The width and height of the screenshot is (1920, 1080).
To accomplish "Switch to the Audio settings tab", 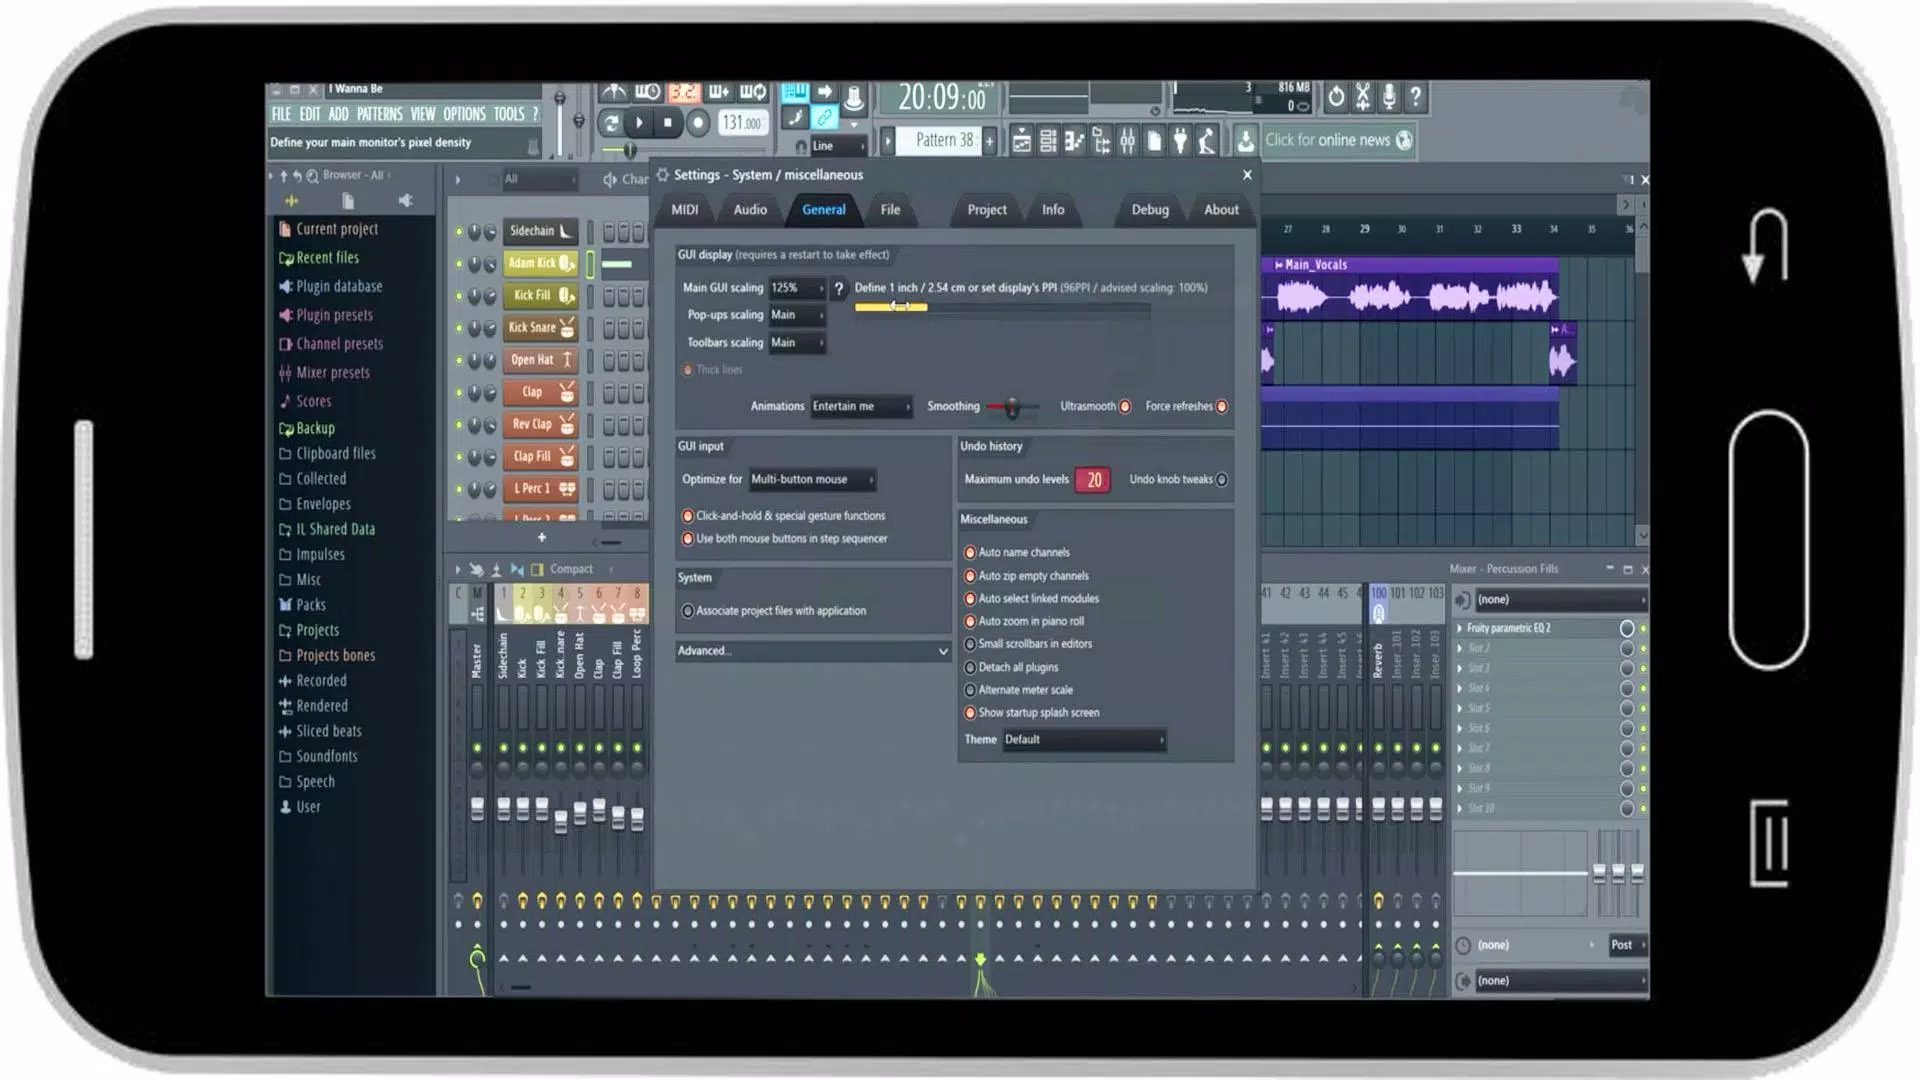I will 749,208.
